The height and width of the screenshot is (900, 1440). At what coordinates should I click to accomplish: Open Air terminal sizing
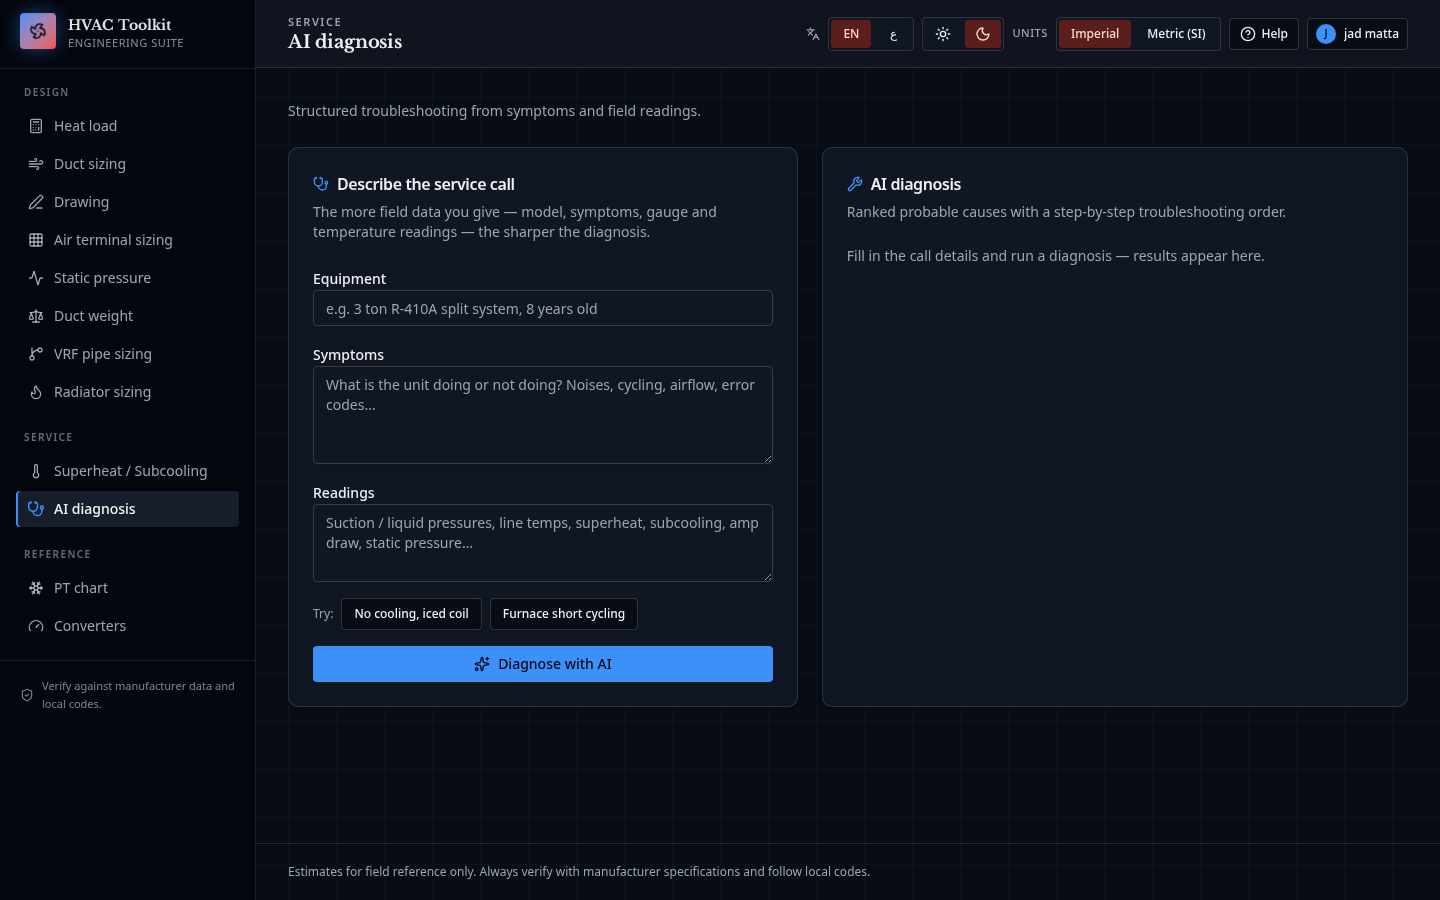(x=128, y=240)
